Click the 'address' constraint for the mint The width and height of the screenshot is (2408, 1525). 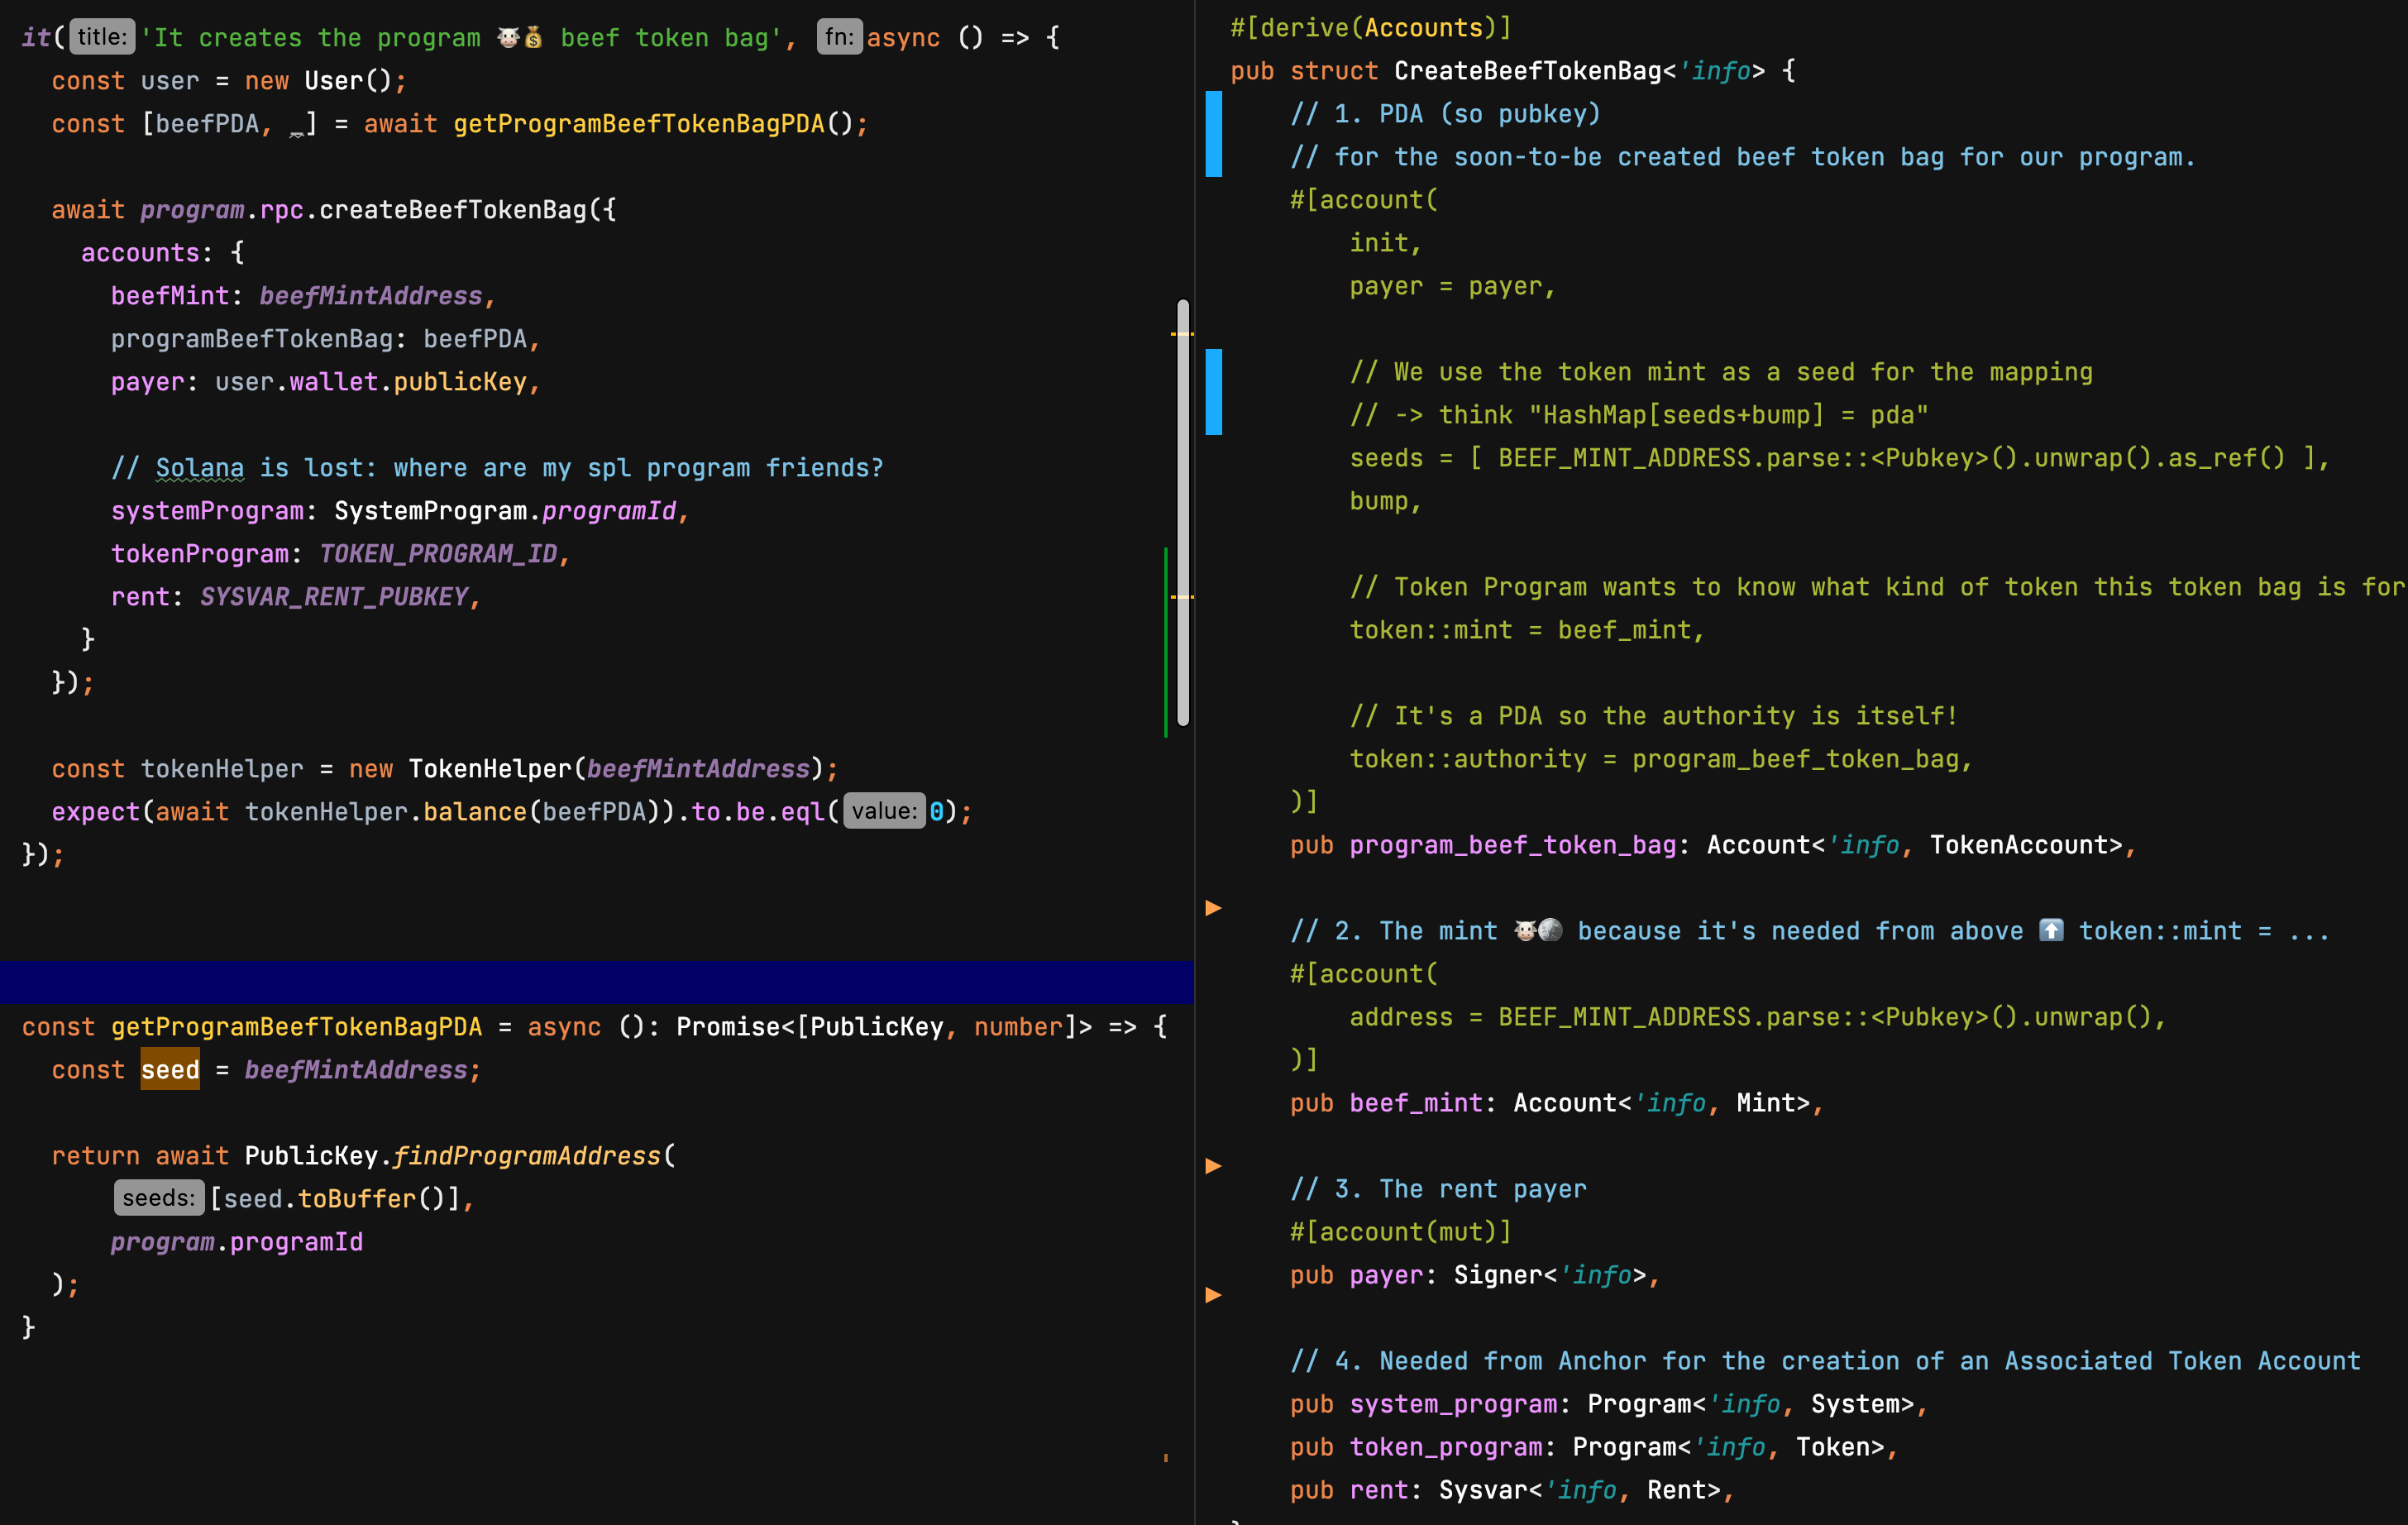(1401, 1017)
